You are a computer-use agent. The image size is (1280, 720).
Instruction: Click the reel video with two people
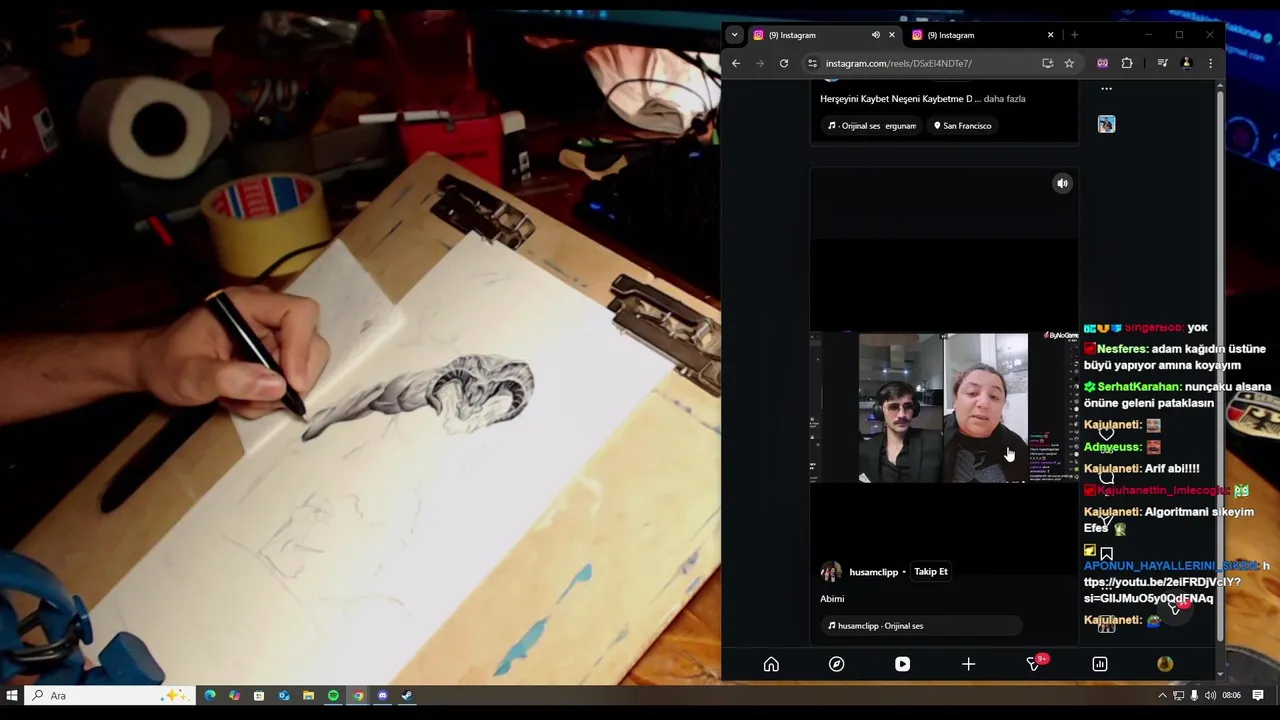point(943,408)
